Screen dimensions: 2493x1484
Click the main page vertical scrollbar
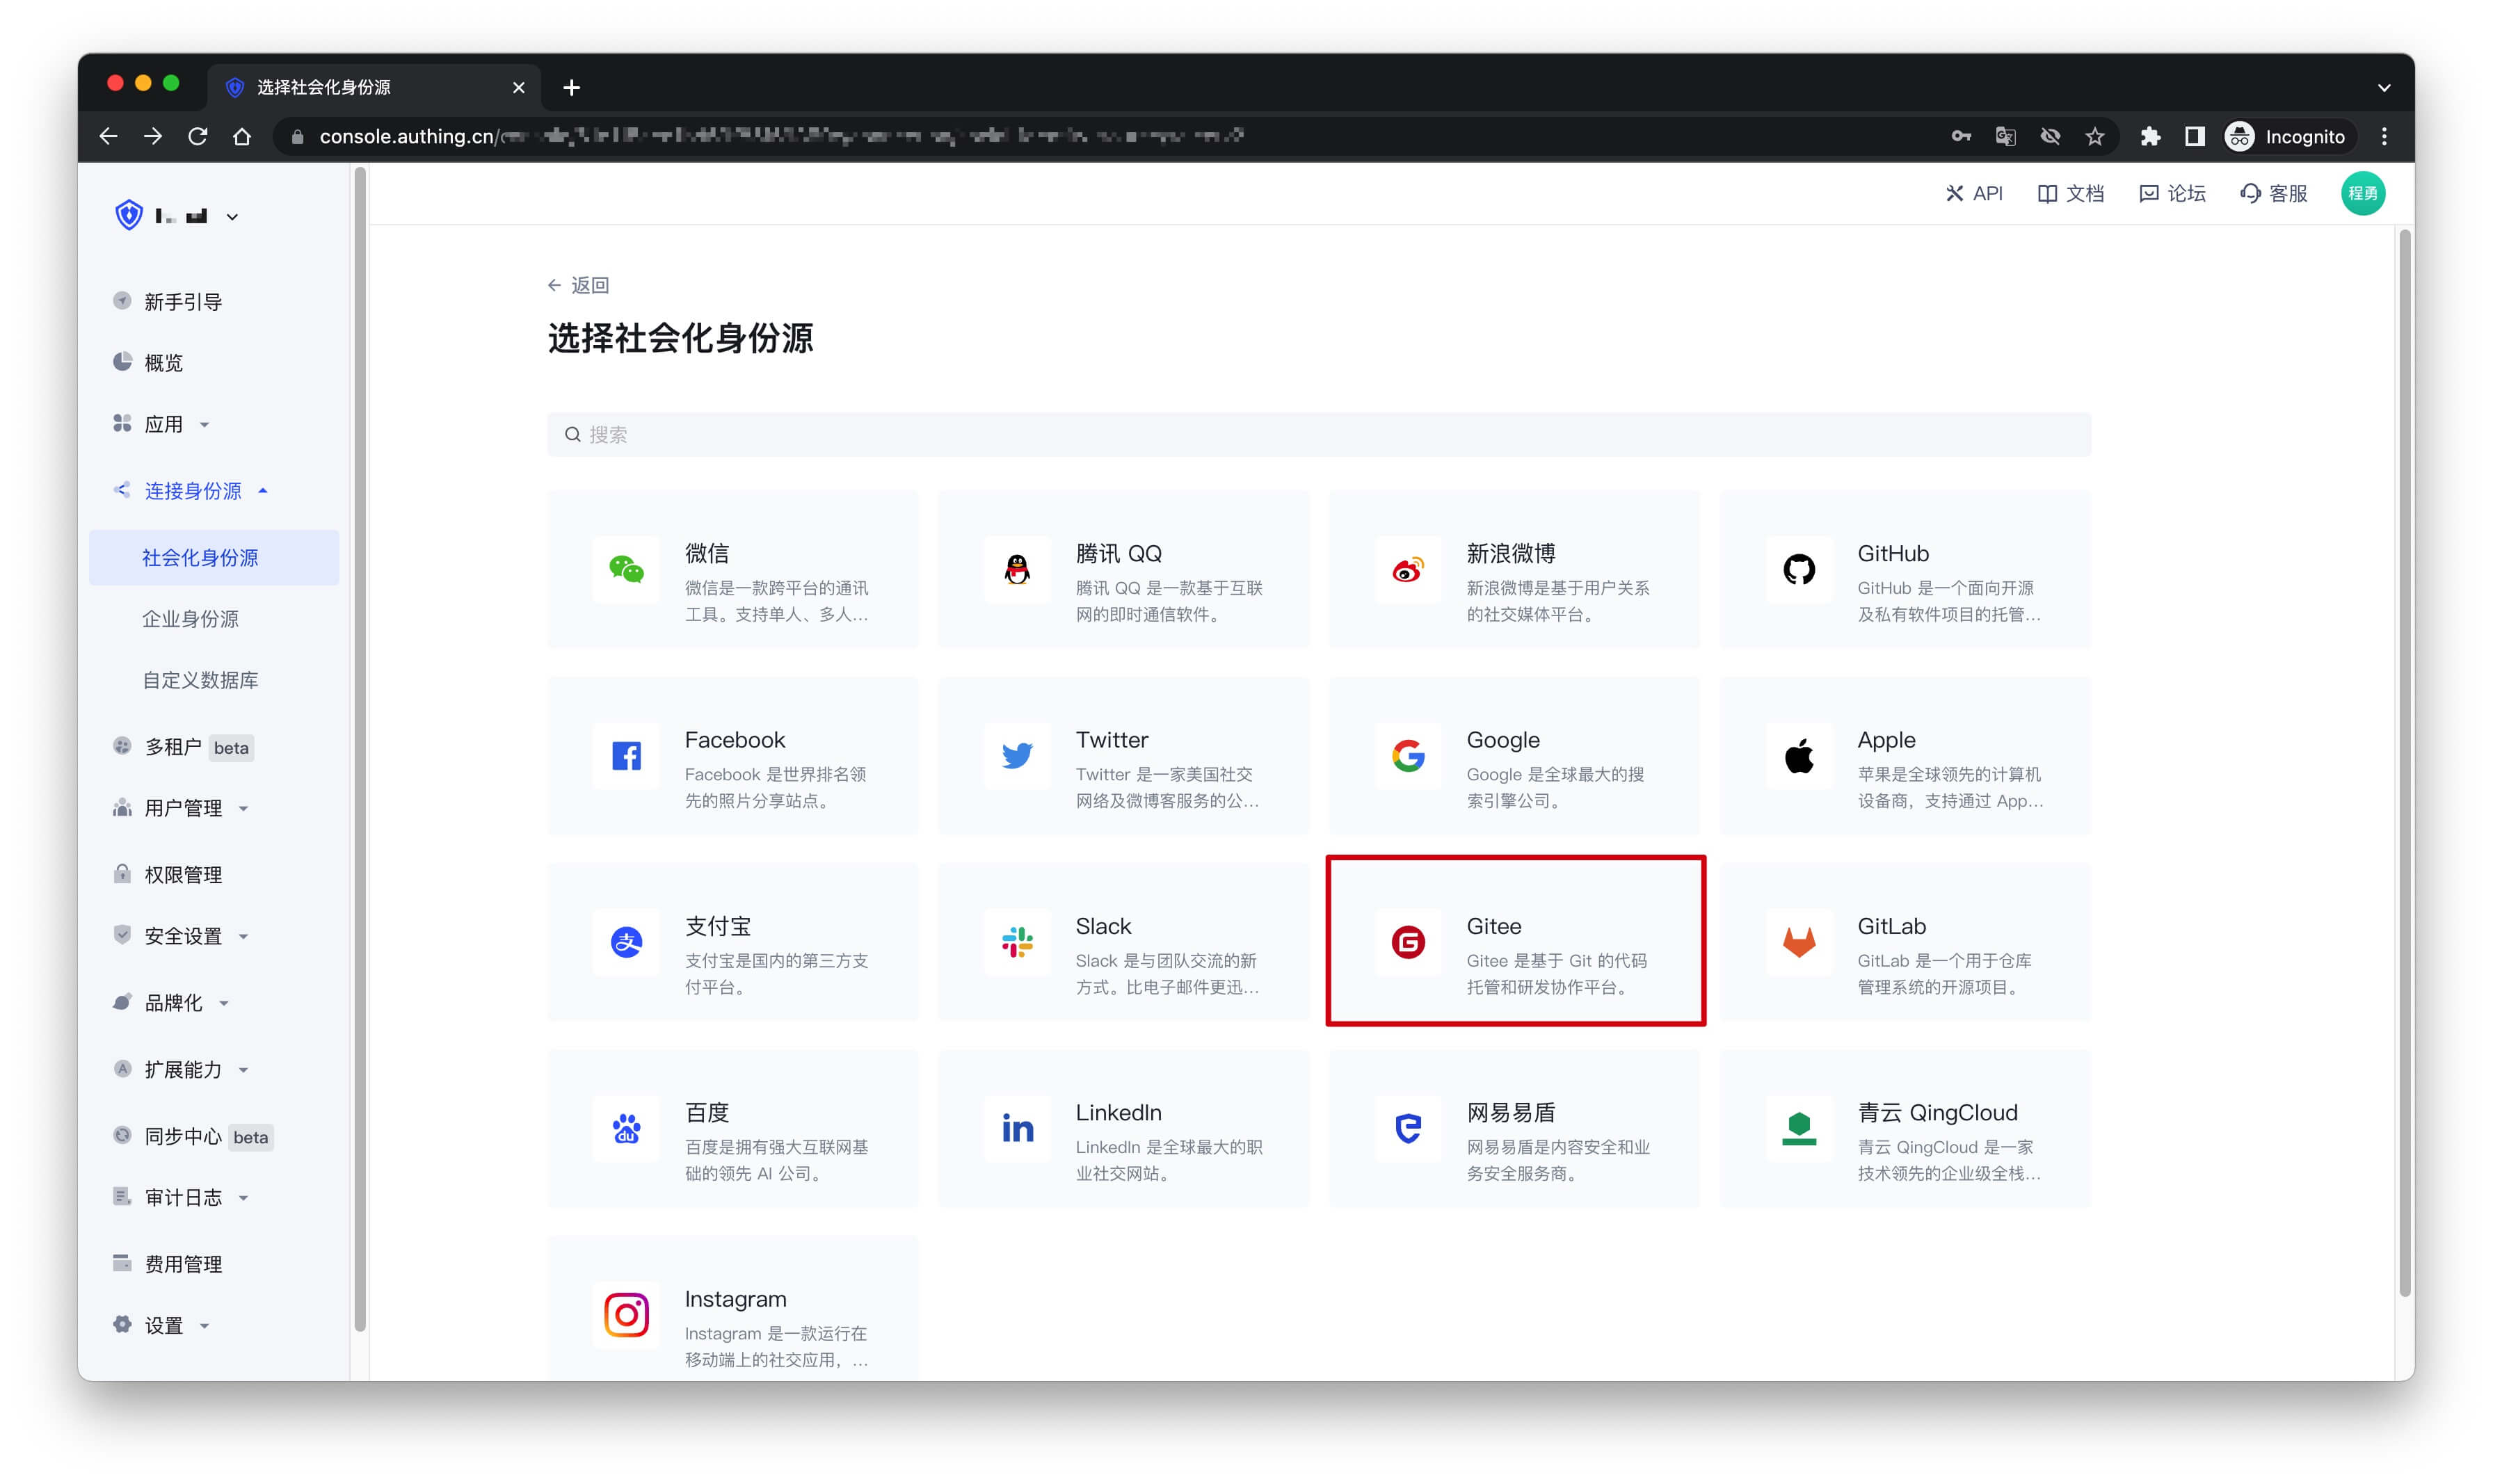(x=2404, y=760)
